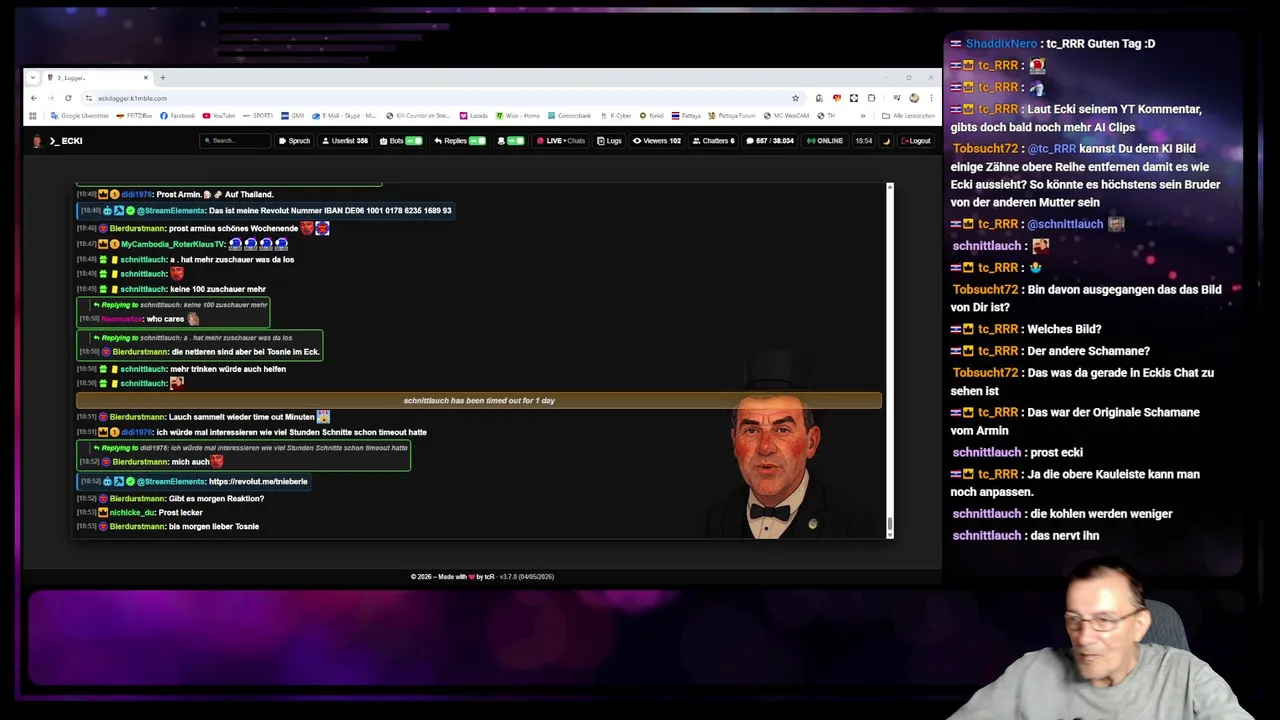Screen dimensions: 1280x720
Task: Open the revolut.me/tnieberle link
Action: 258,482
